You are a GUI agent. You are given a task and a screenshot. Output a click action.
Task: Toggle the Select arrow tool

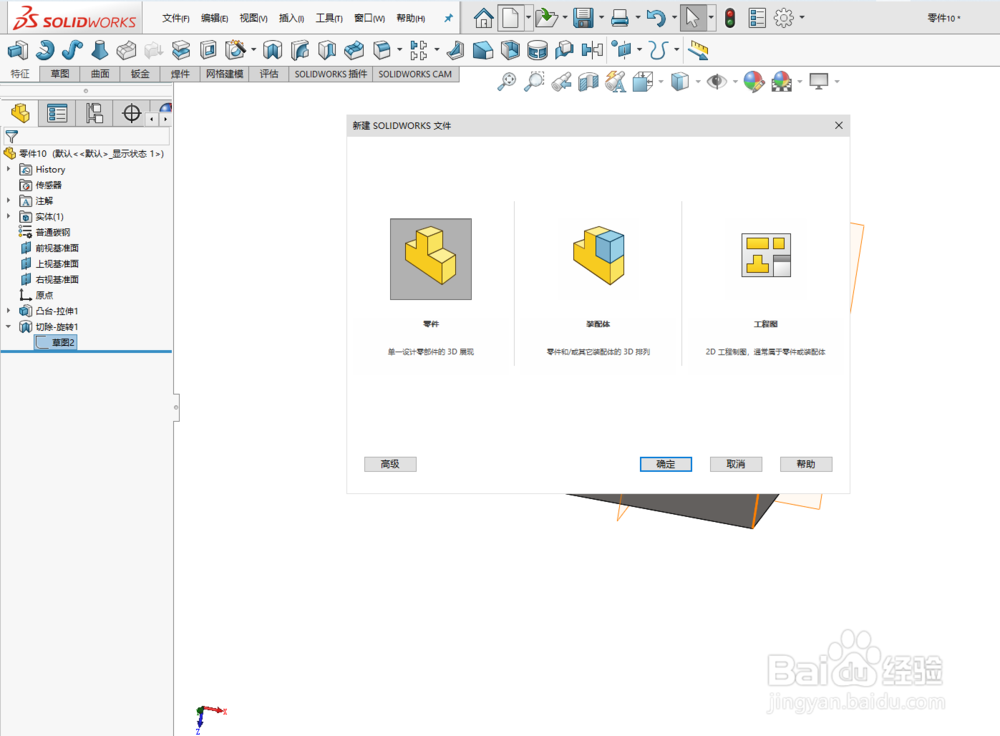click(693, 18)
